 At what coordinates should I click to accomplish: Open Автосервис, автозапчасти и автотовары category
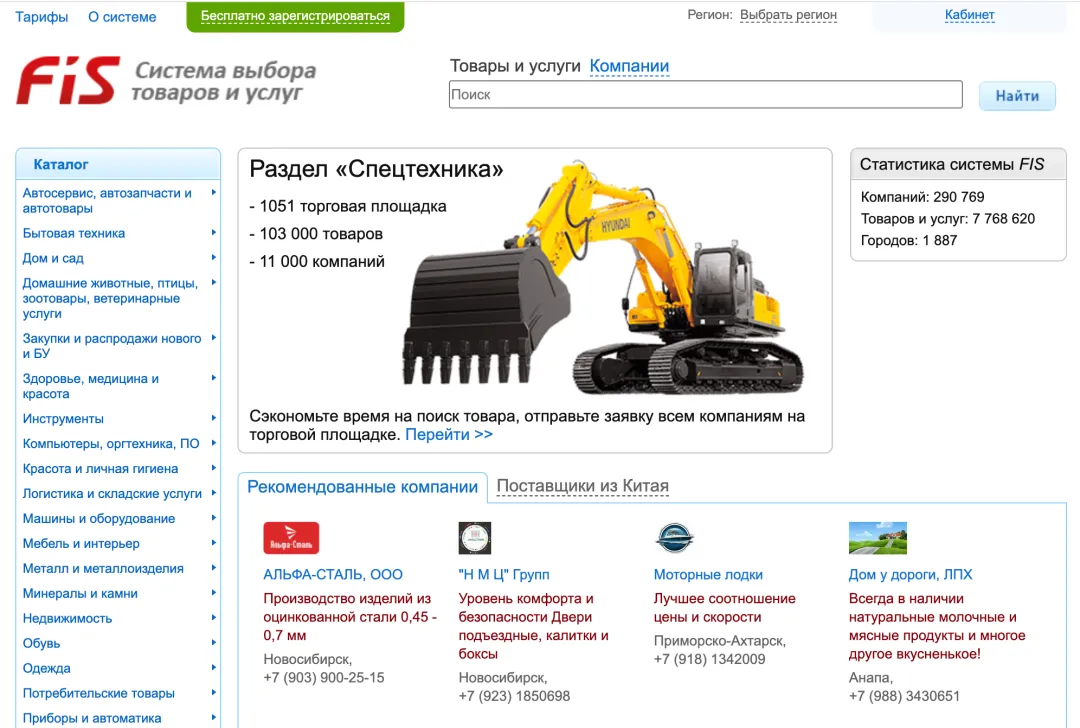pyautogui.click(x=107, y=200)
